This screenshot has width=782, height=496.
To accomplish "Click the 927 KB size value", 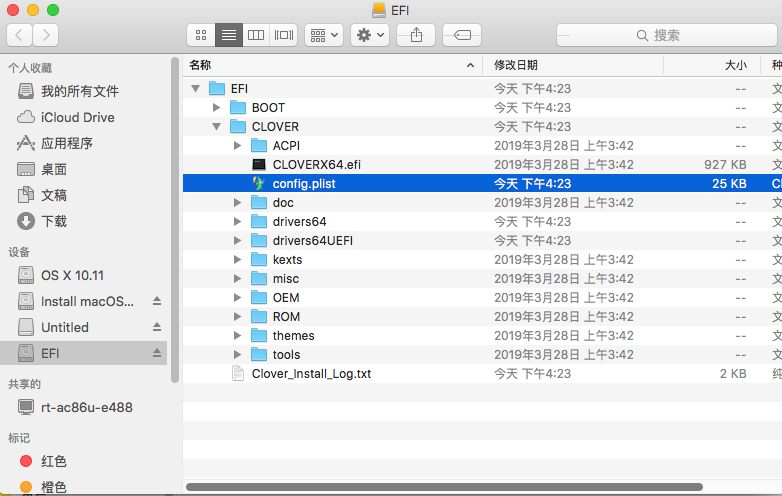I will coord(725,165).
